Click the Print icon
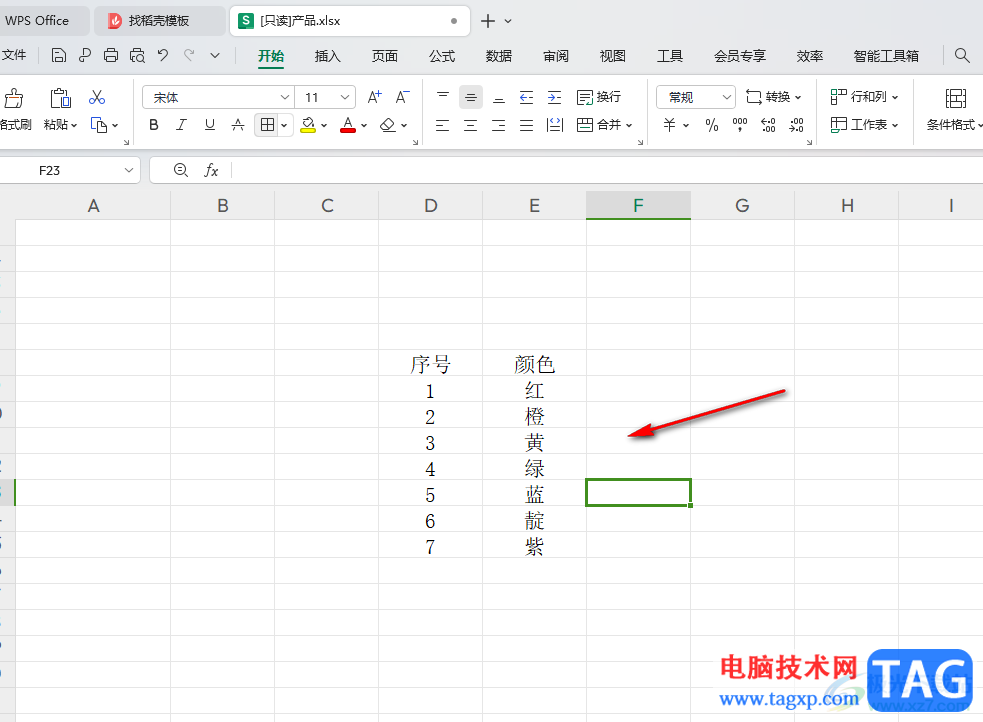Viewport: 983px width, 722px height. 111,56
